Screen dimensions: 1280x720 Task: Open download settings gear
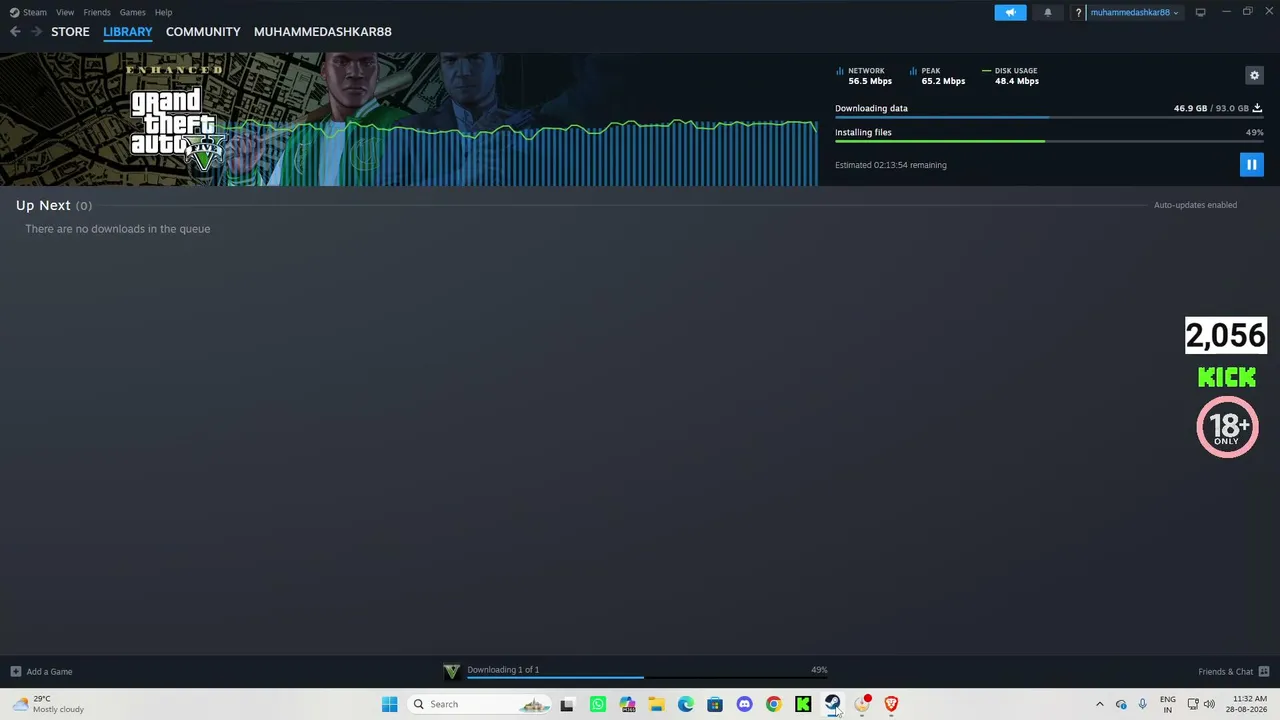(1254, 75)
